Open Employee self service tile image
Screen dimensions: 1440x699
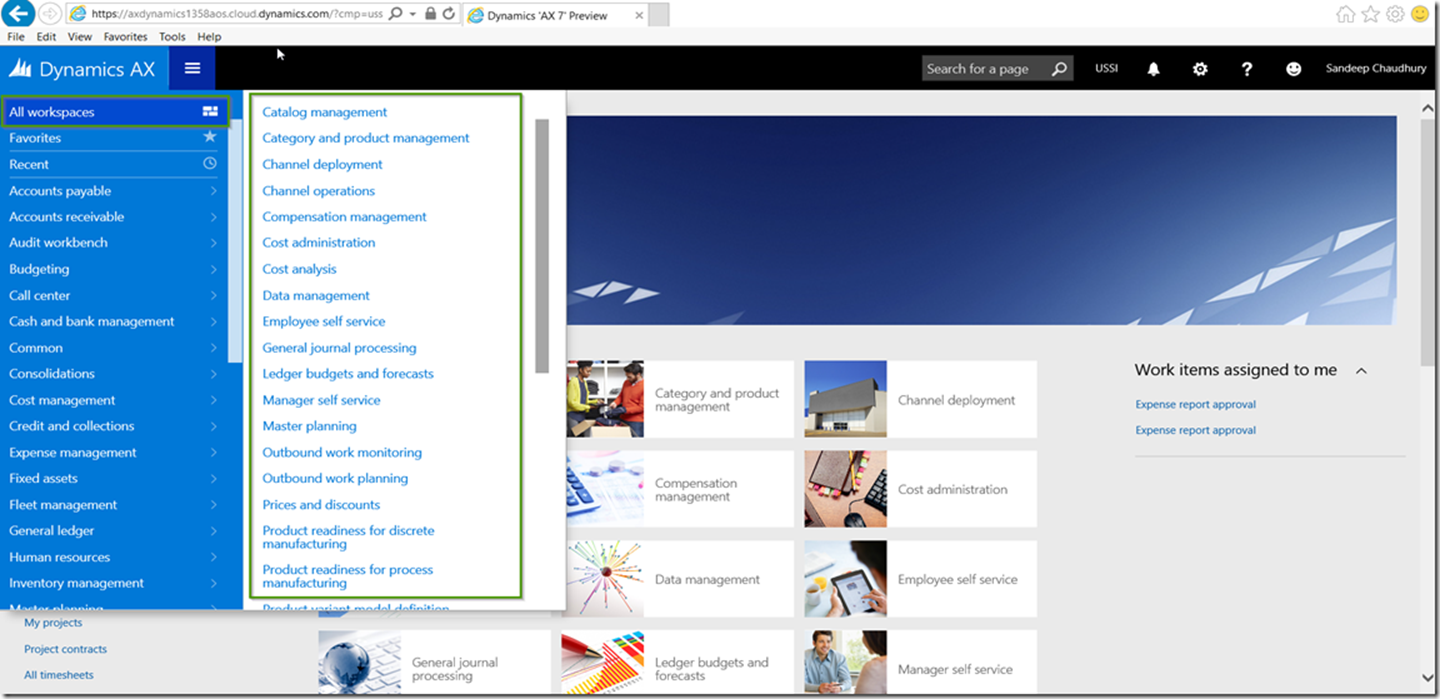(845, 579)
